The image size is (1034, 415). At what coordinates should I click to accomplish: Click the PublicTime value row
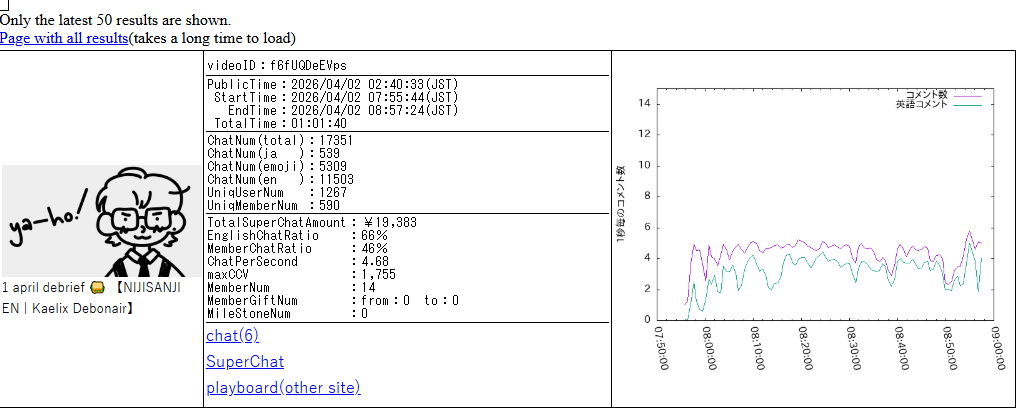(332, 84)
